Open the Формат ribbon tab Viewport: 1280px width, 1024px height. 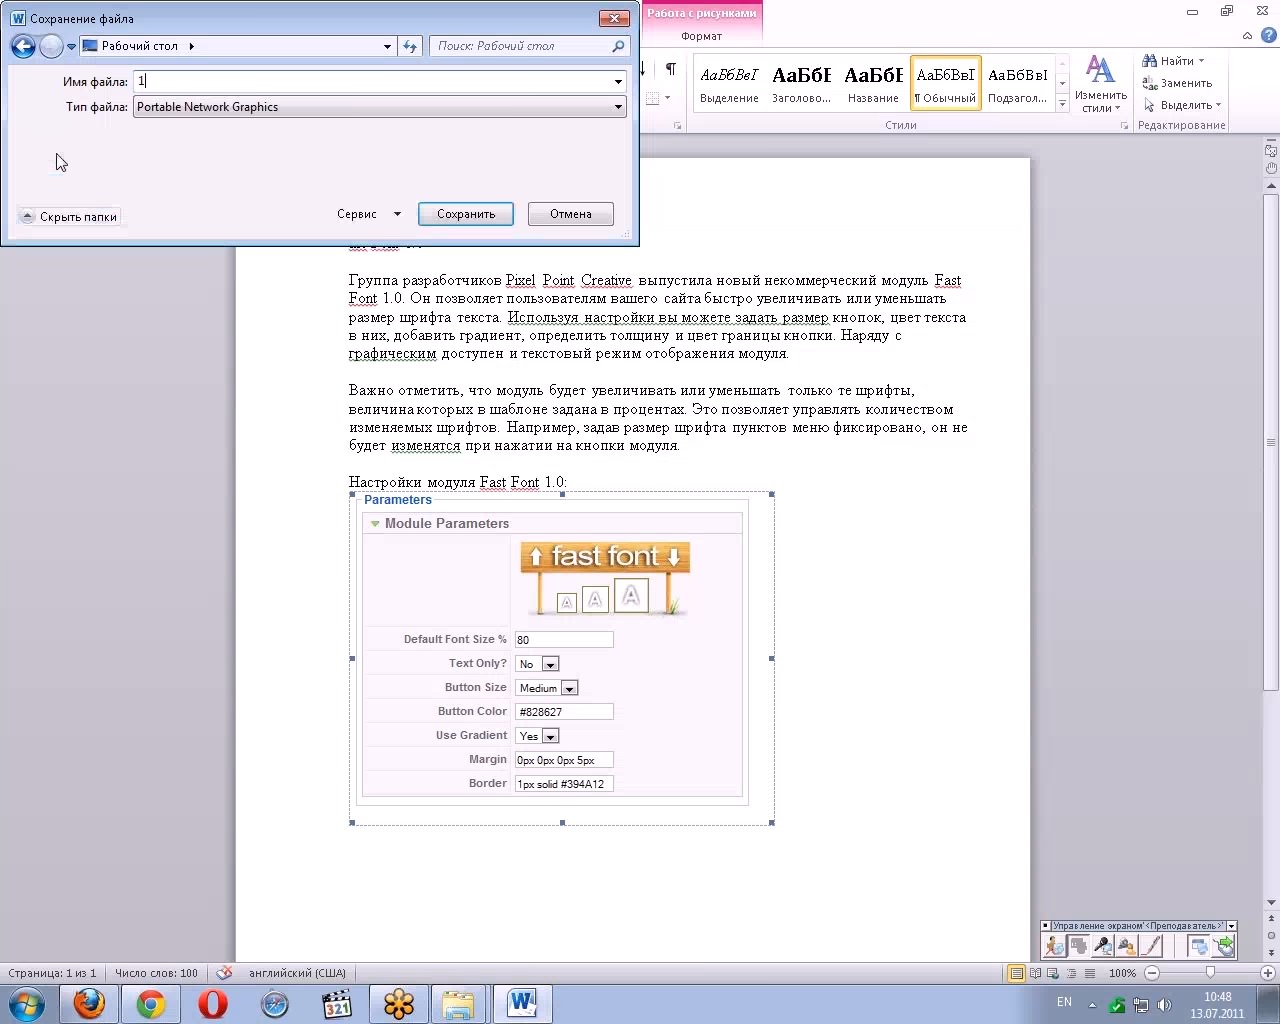click(x=701, y=36)
